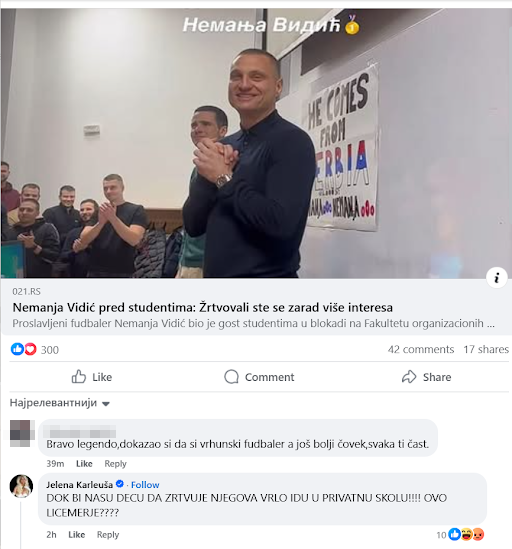
Task: Open the Nemanja Vidić pred studentima article headline
Action: coord(202,307)
